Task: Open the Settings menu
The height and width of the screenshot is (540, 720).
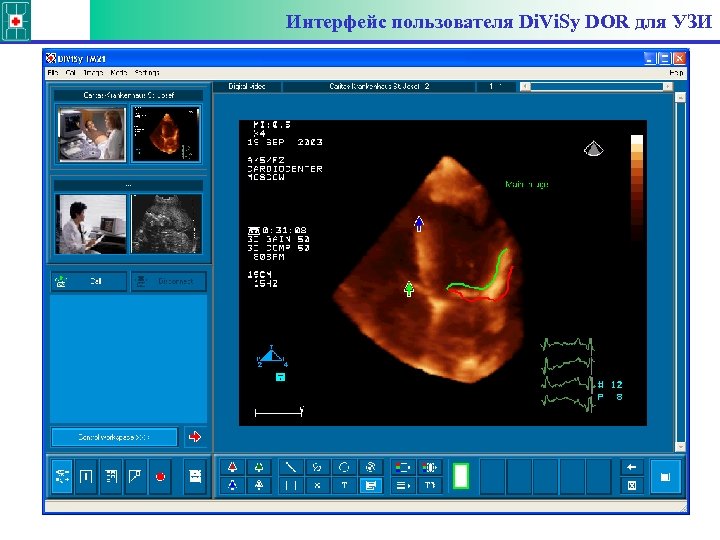Action: (x=147, y=73)
